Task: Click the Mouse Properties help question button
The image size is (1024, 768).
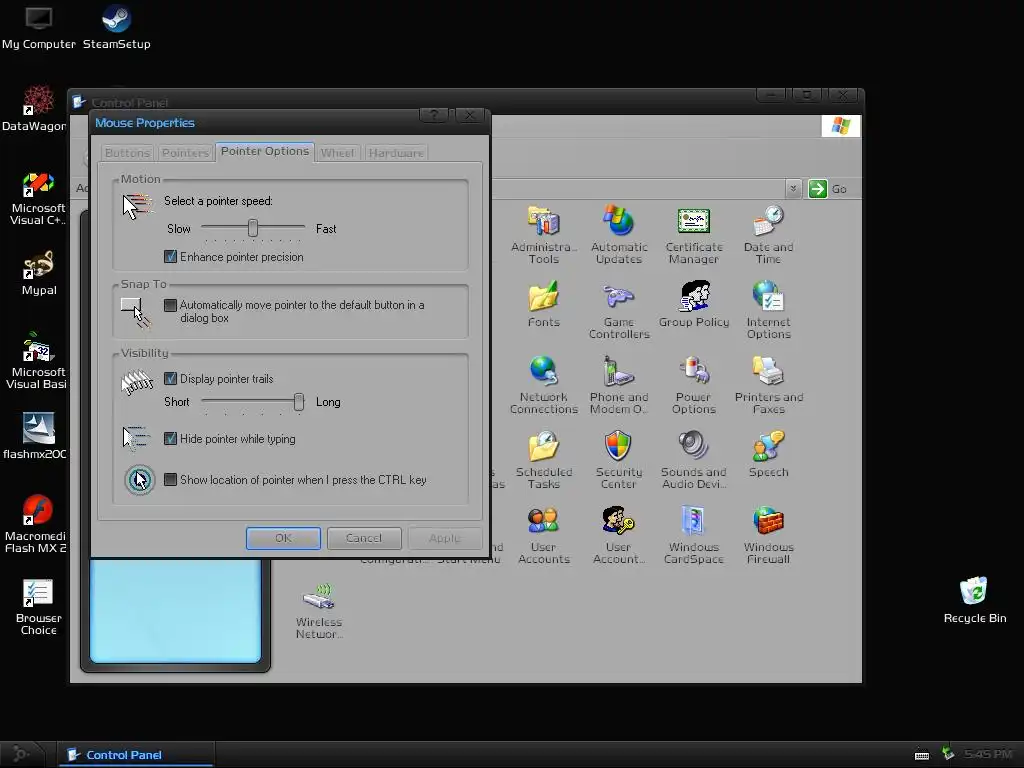Action: (434, 116)
